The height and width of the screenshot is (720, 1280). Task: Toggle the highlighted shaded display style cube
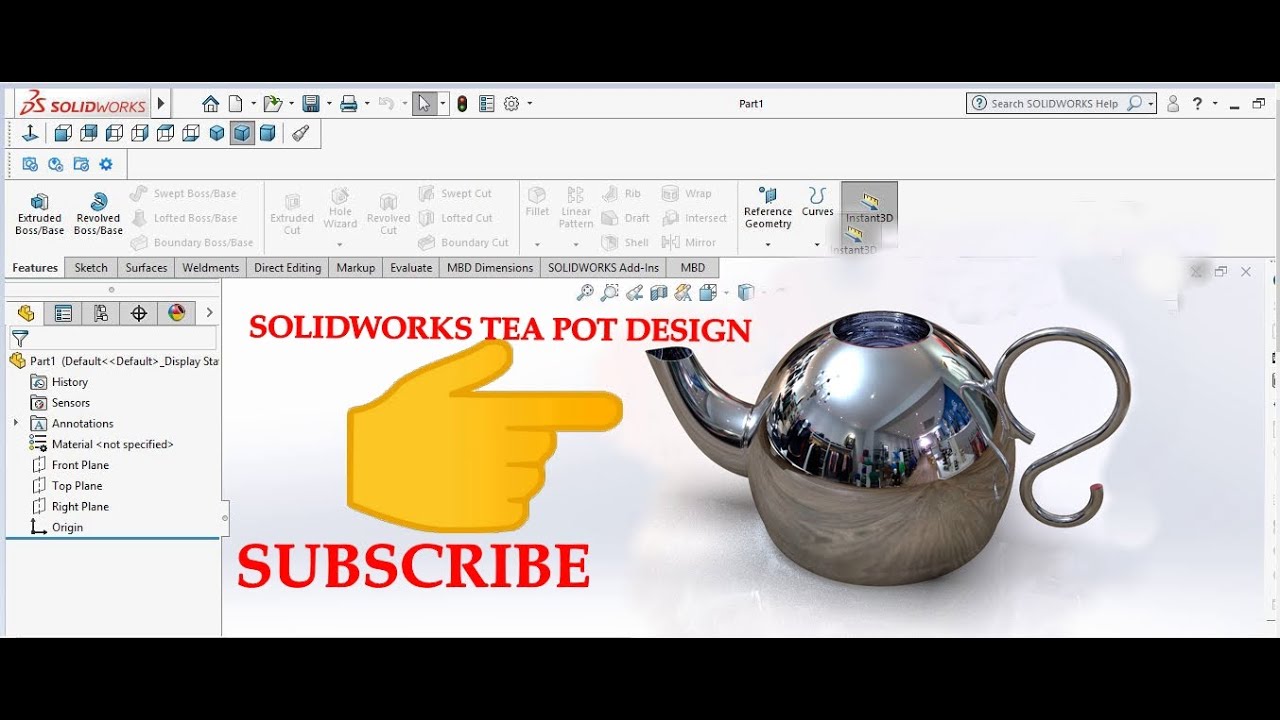242,133
